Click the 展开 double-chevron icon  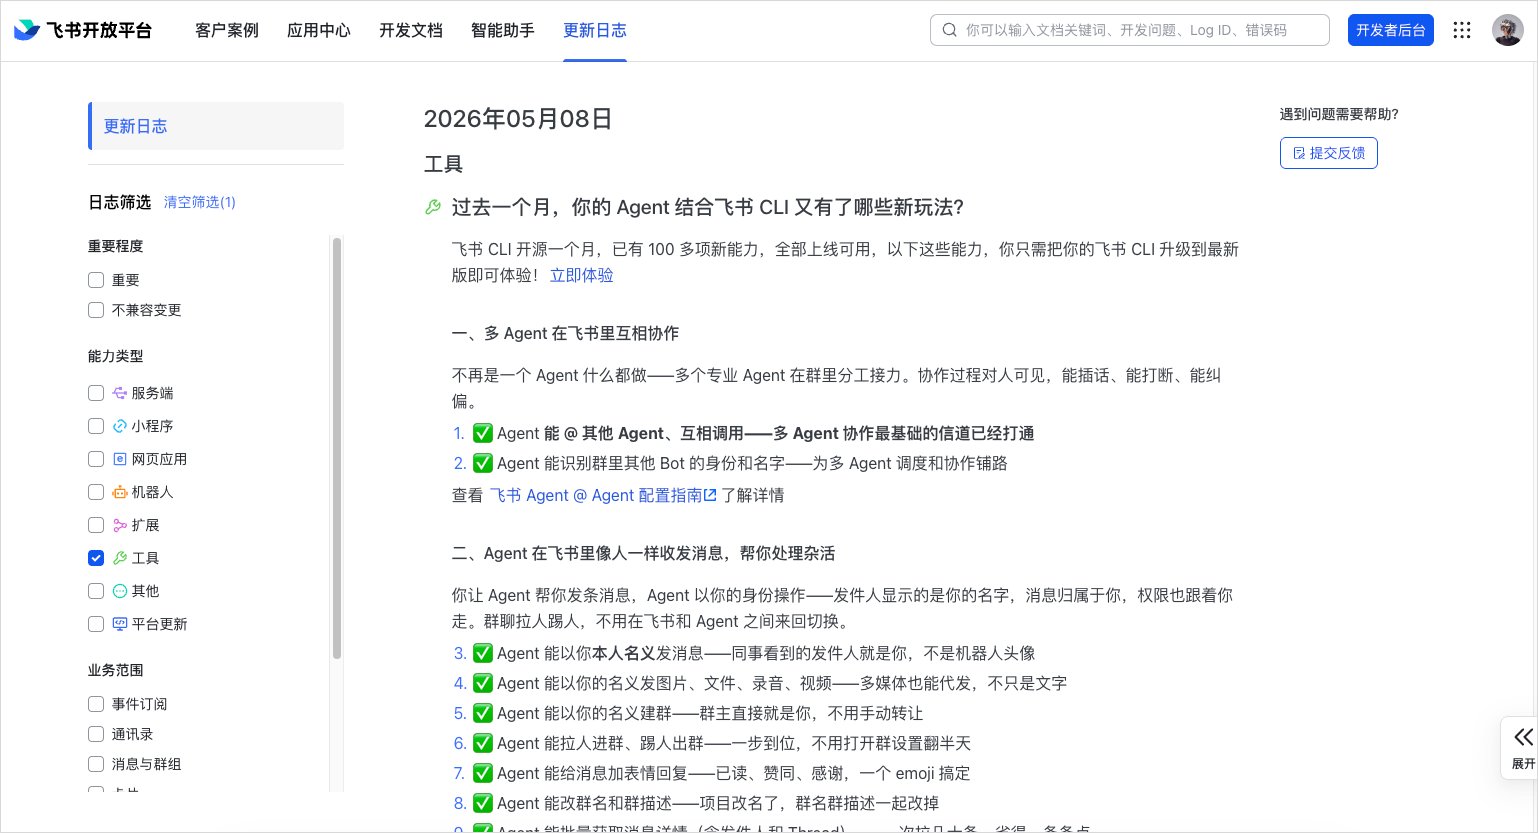pyautogui.click(x=1523, y=738)
